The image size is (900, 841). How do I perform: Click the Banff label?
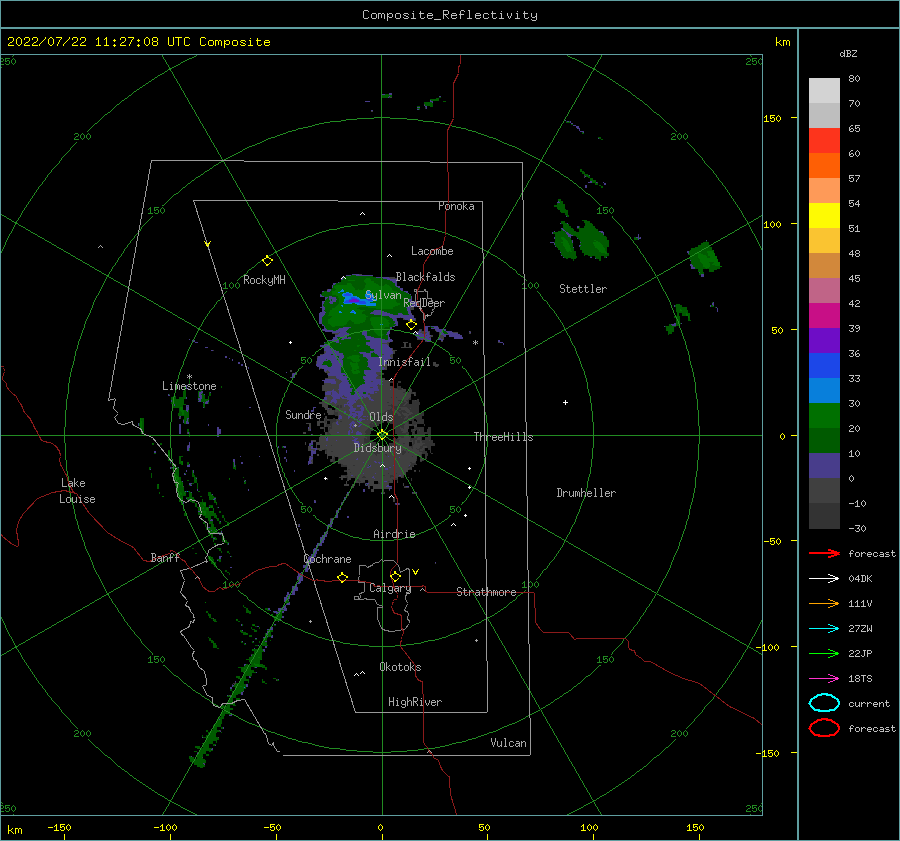click(165, 557)
